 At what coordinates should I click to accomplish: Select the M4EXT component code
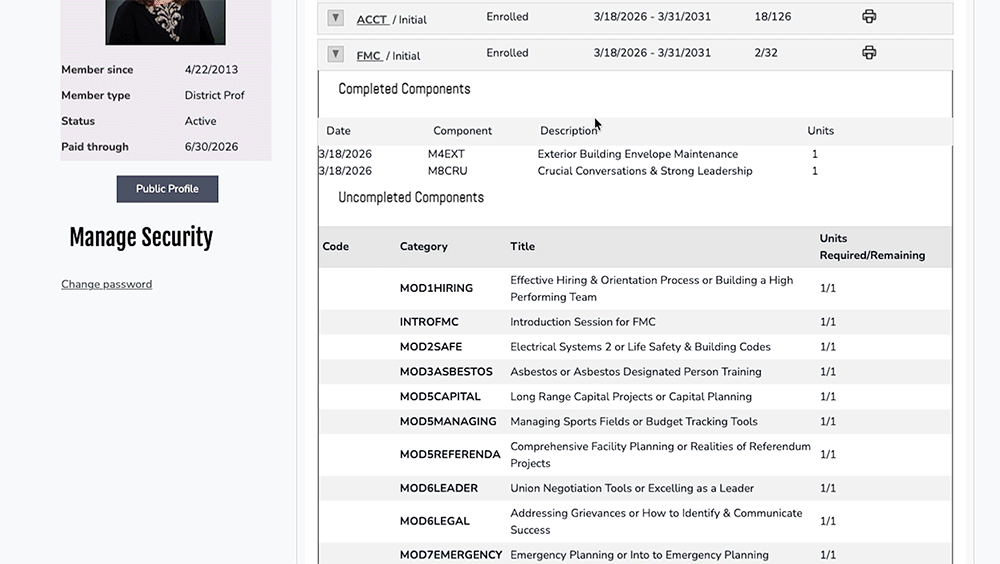tap(446, 154)
